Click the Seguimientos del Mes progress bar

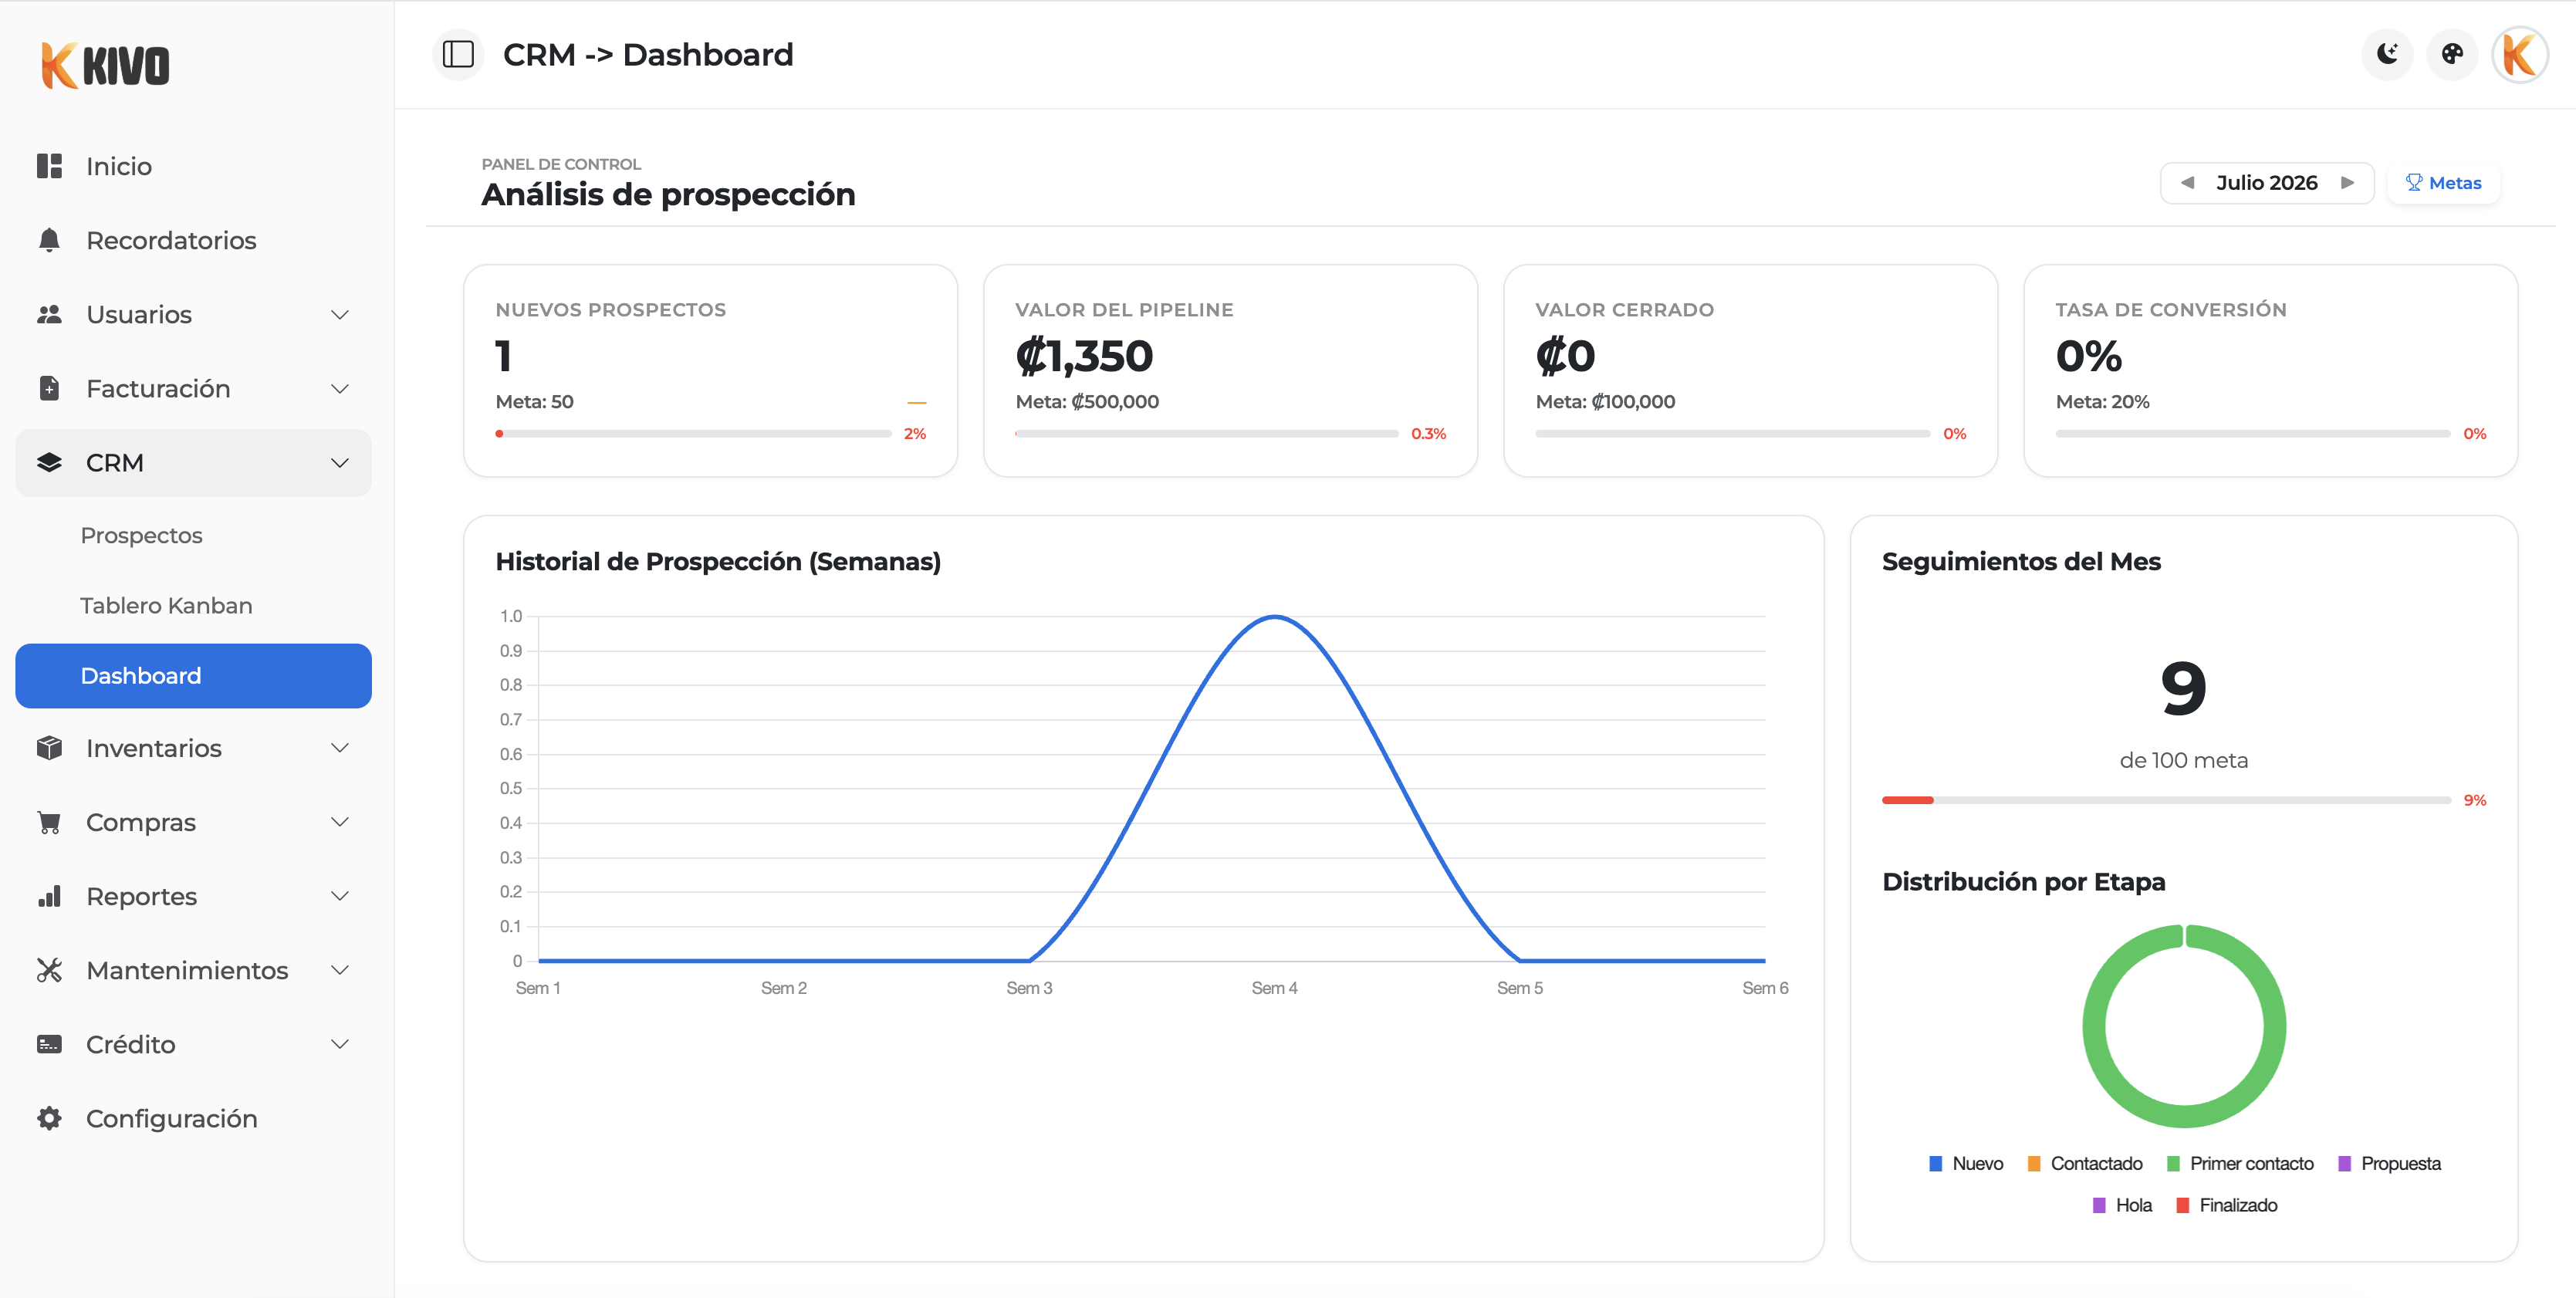2166,800
